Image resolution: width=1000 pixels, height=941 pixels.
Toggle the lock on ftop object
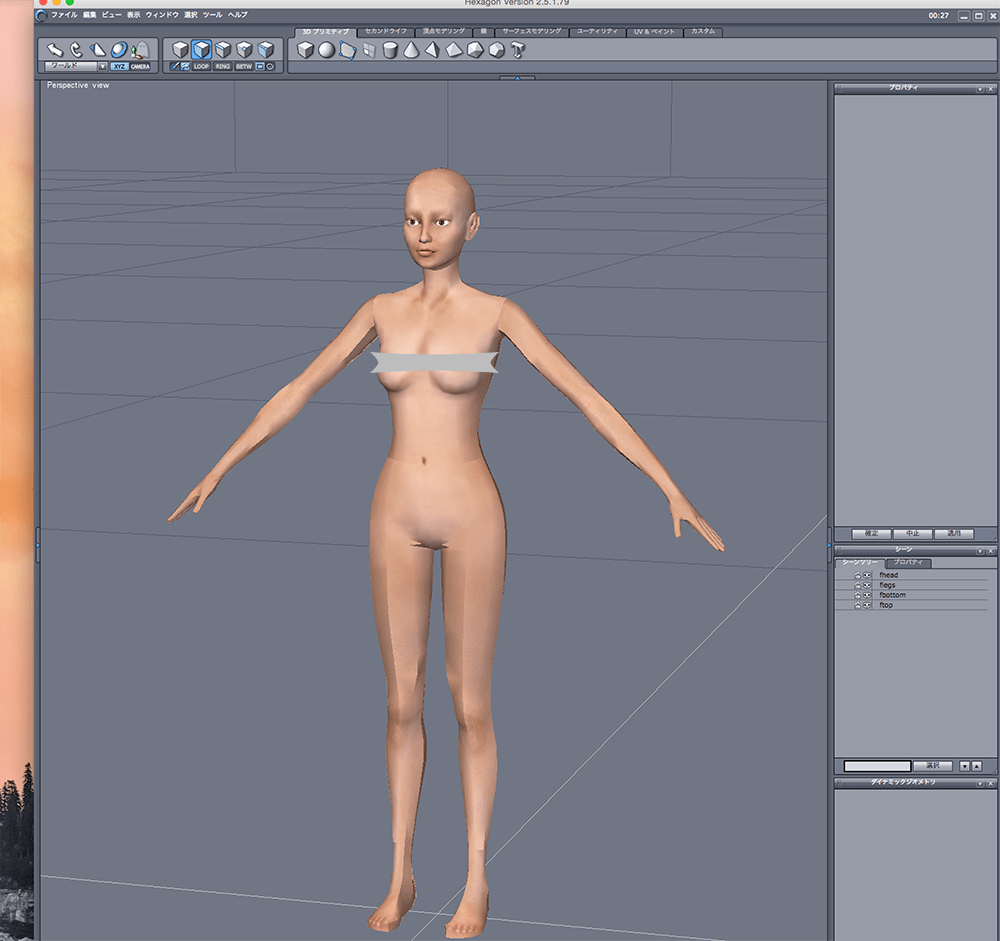tap(857, 605)
